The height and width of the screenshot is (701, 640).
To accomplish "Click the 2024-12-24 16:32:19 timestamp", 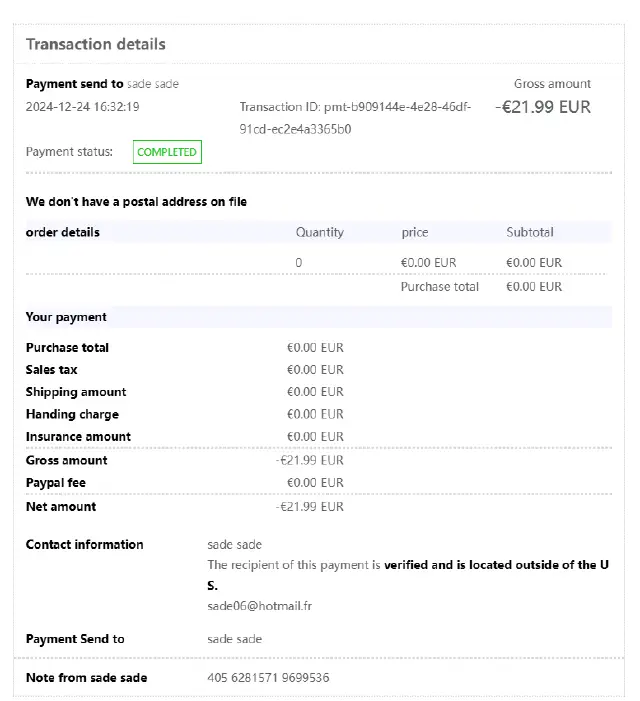I will pyautogui.click(x=82, y=107).
